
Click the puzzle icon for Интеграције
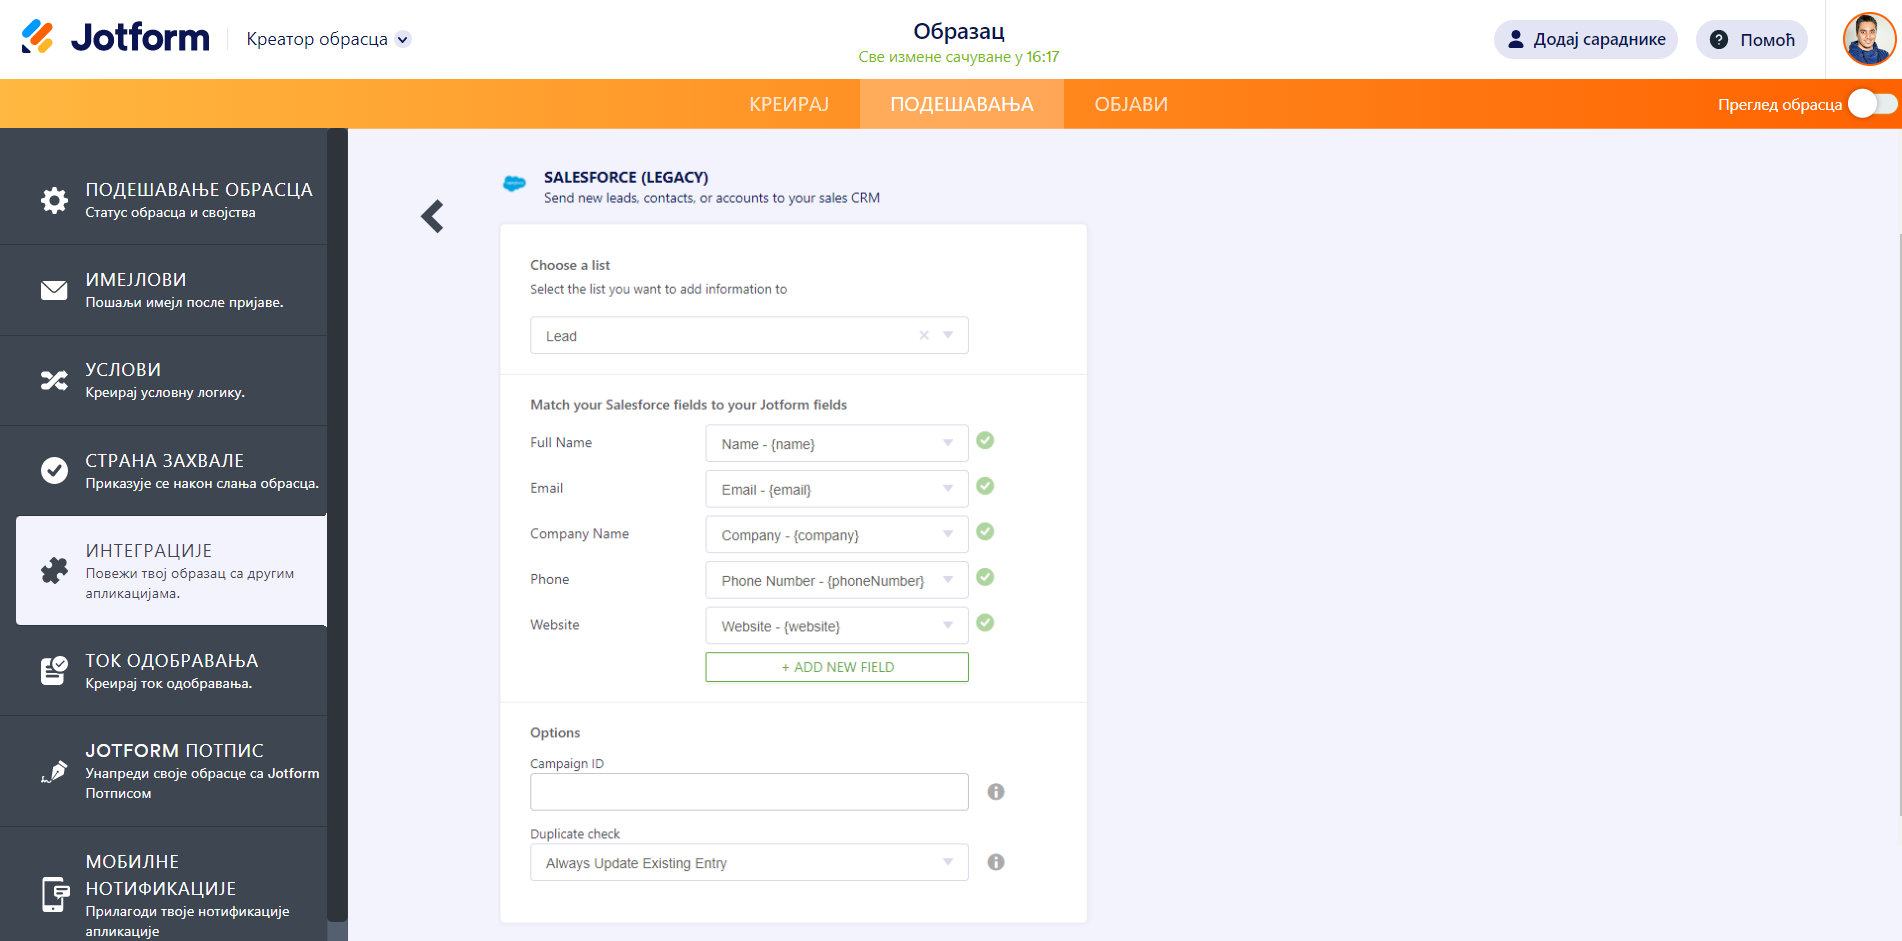click(54, 570)
